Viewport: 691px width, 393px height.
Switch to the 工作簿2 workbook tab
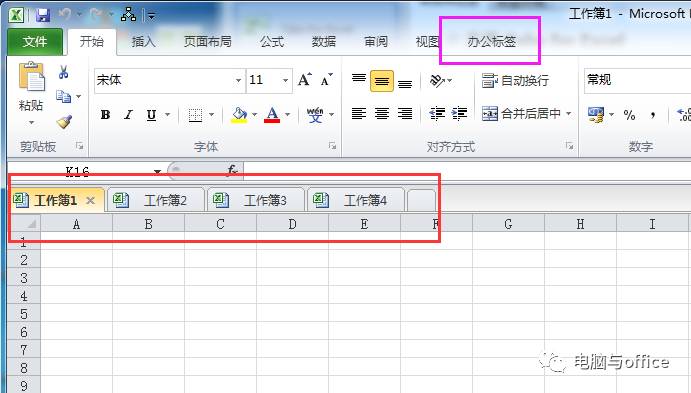pos(156,200)
